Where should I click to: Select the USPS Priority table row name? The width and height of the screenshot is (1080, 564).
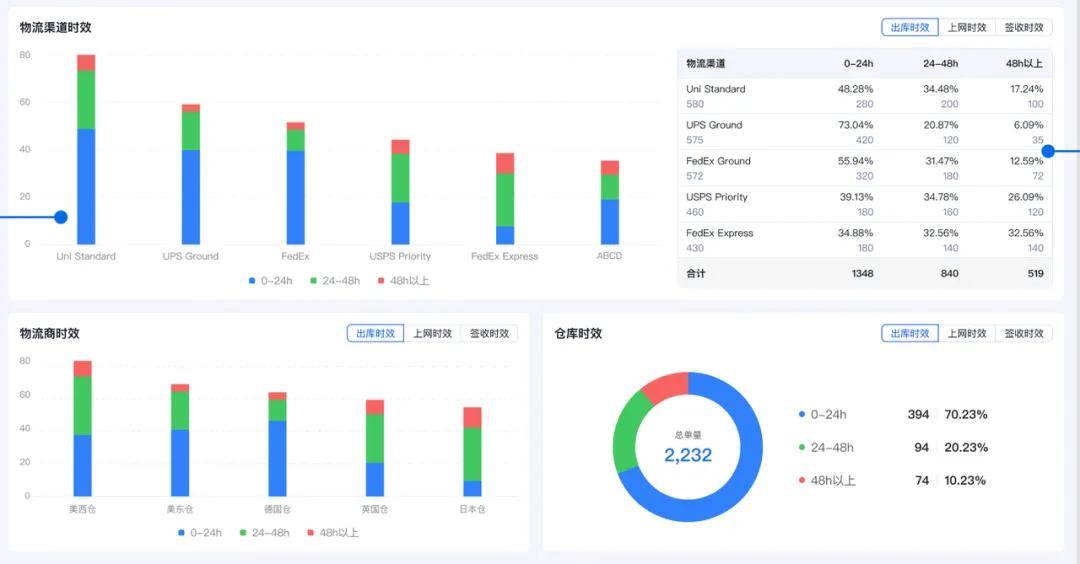[x=717, y=197]
